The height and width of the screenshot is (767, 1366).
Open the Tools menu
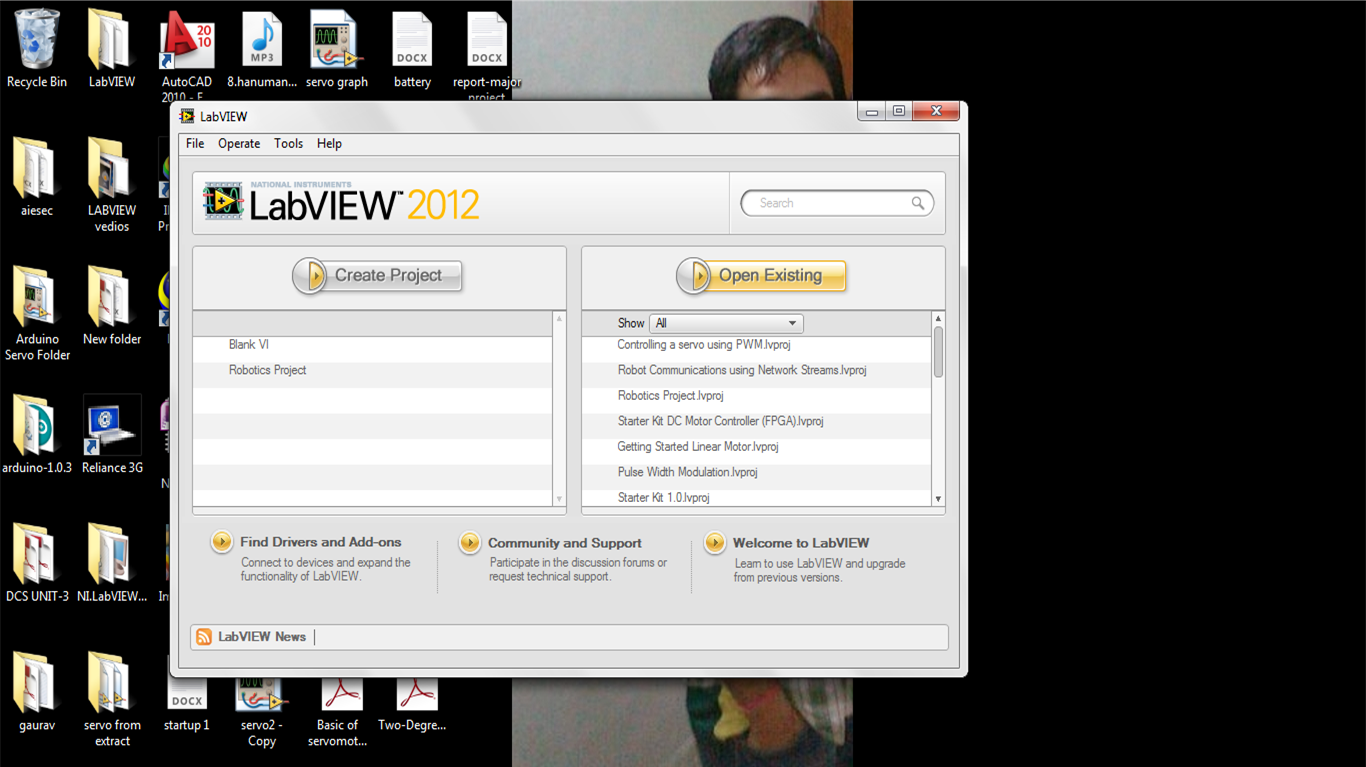[x=288, y=143]
